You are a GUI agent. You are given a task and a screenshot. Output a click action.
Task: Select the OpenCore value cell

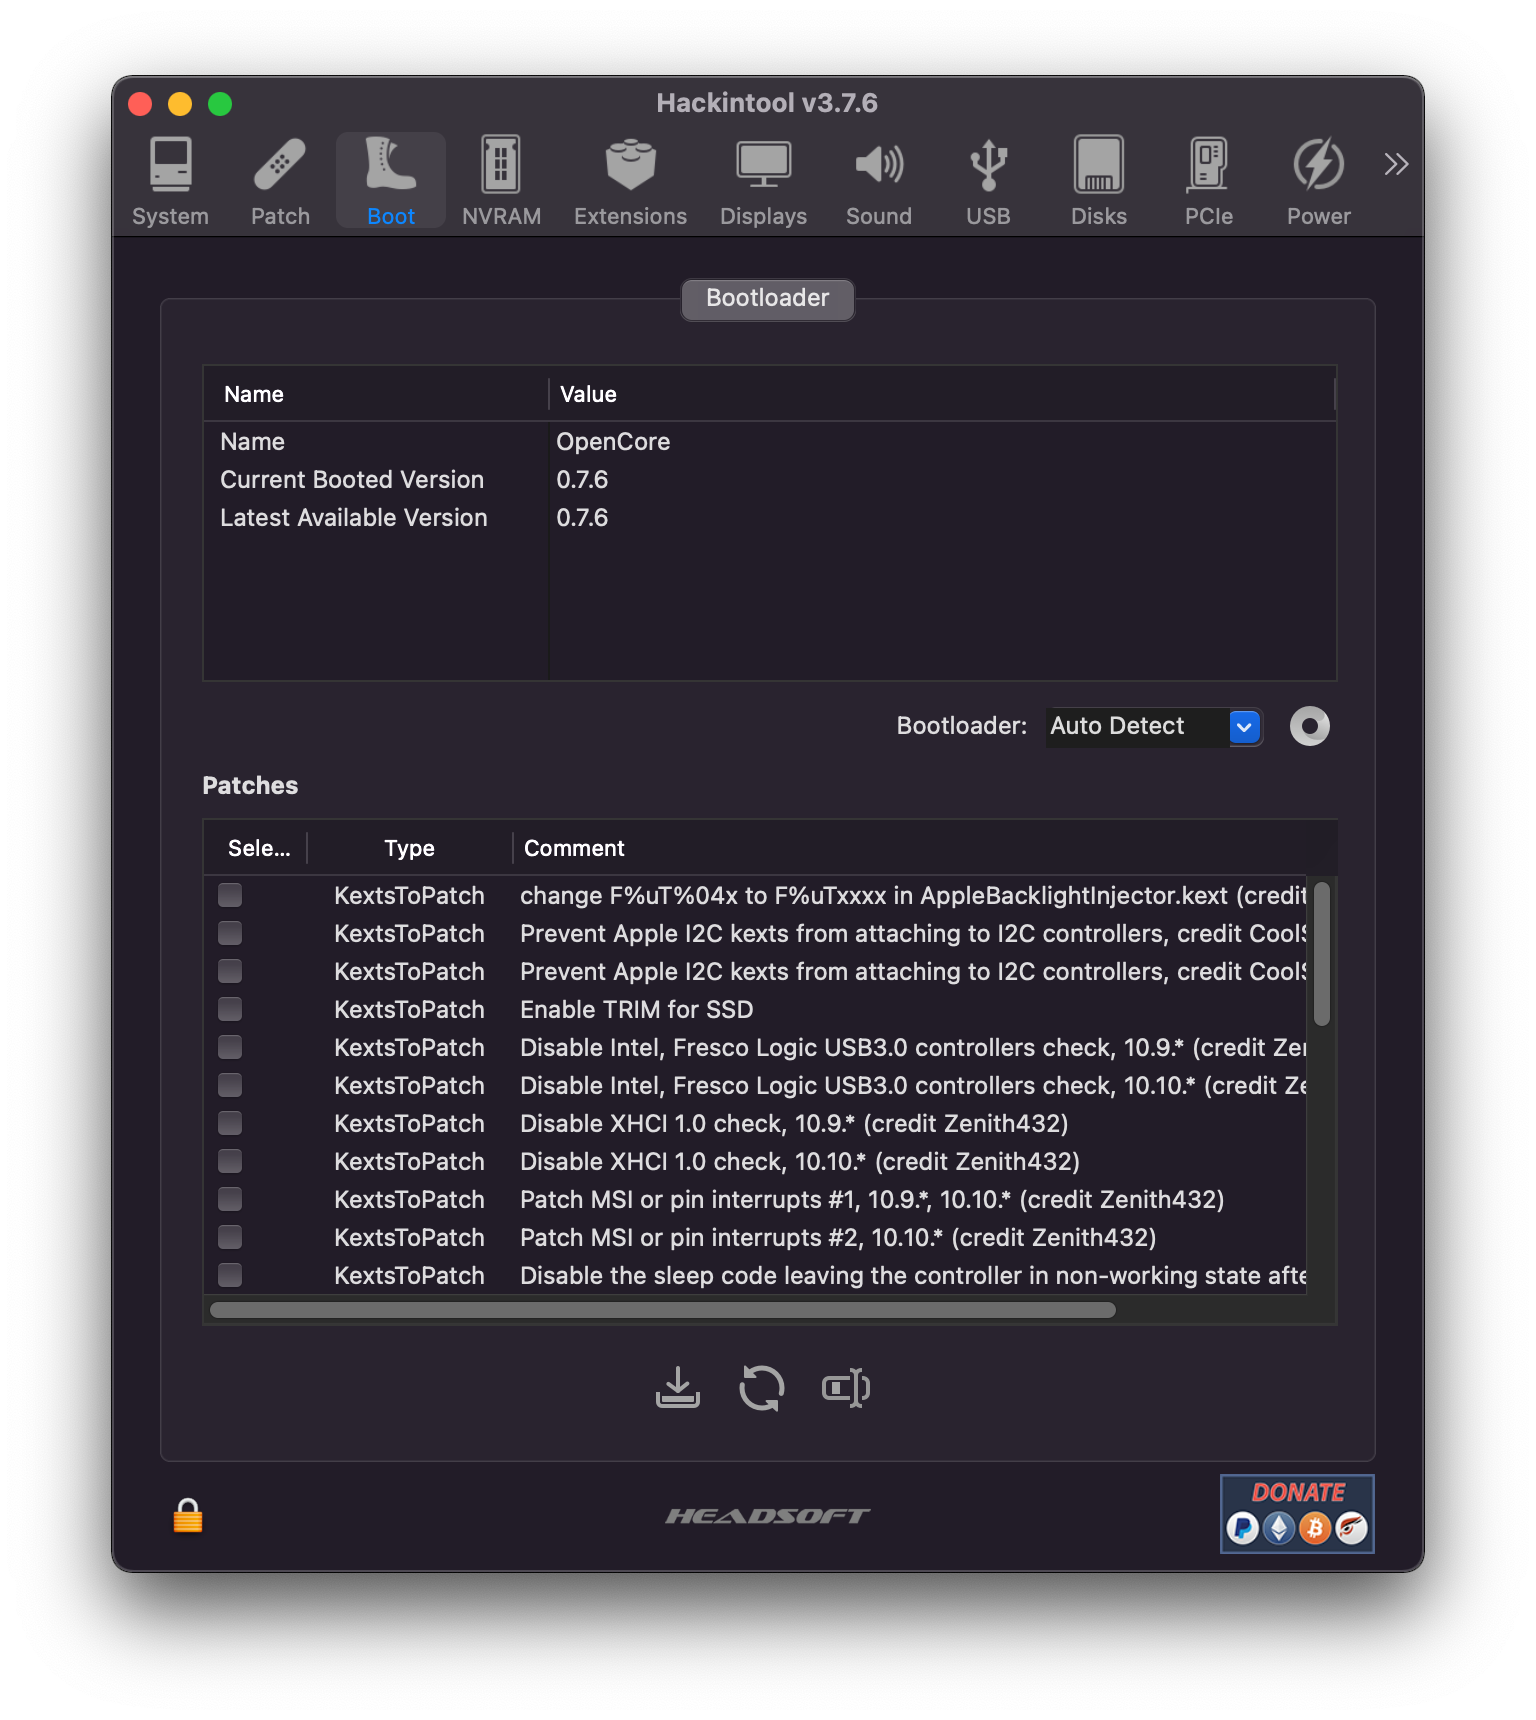click(x=613, y=442)
